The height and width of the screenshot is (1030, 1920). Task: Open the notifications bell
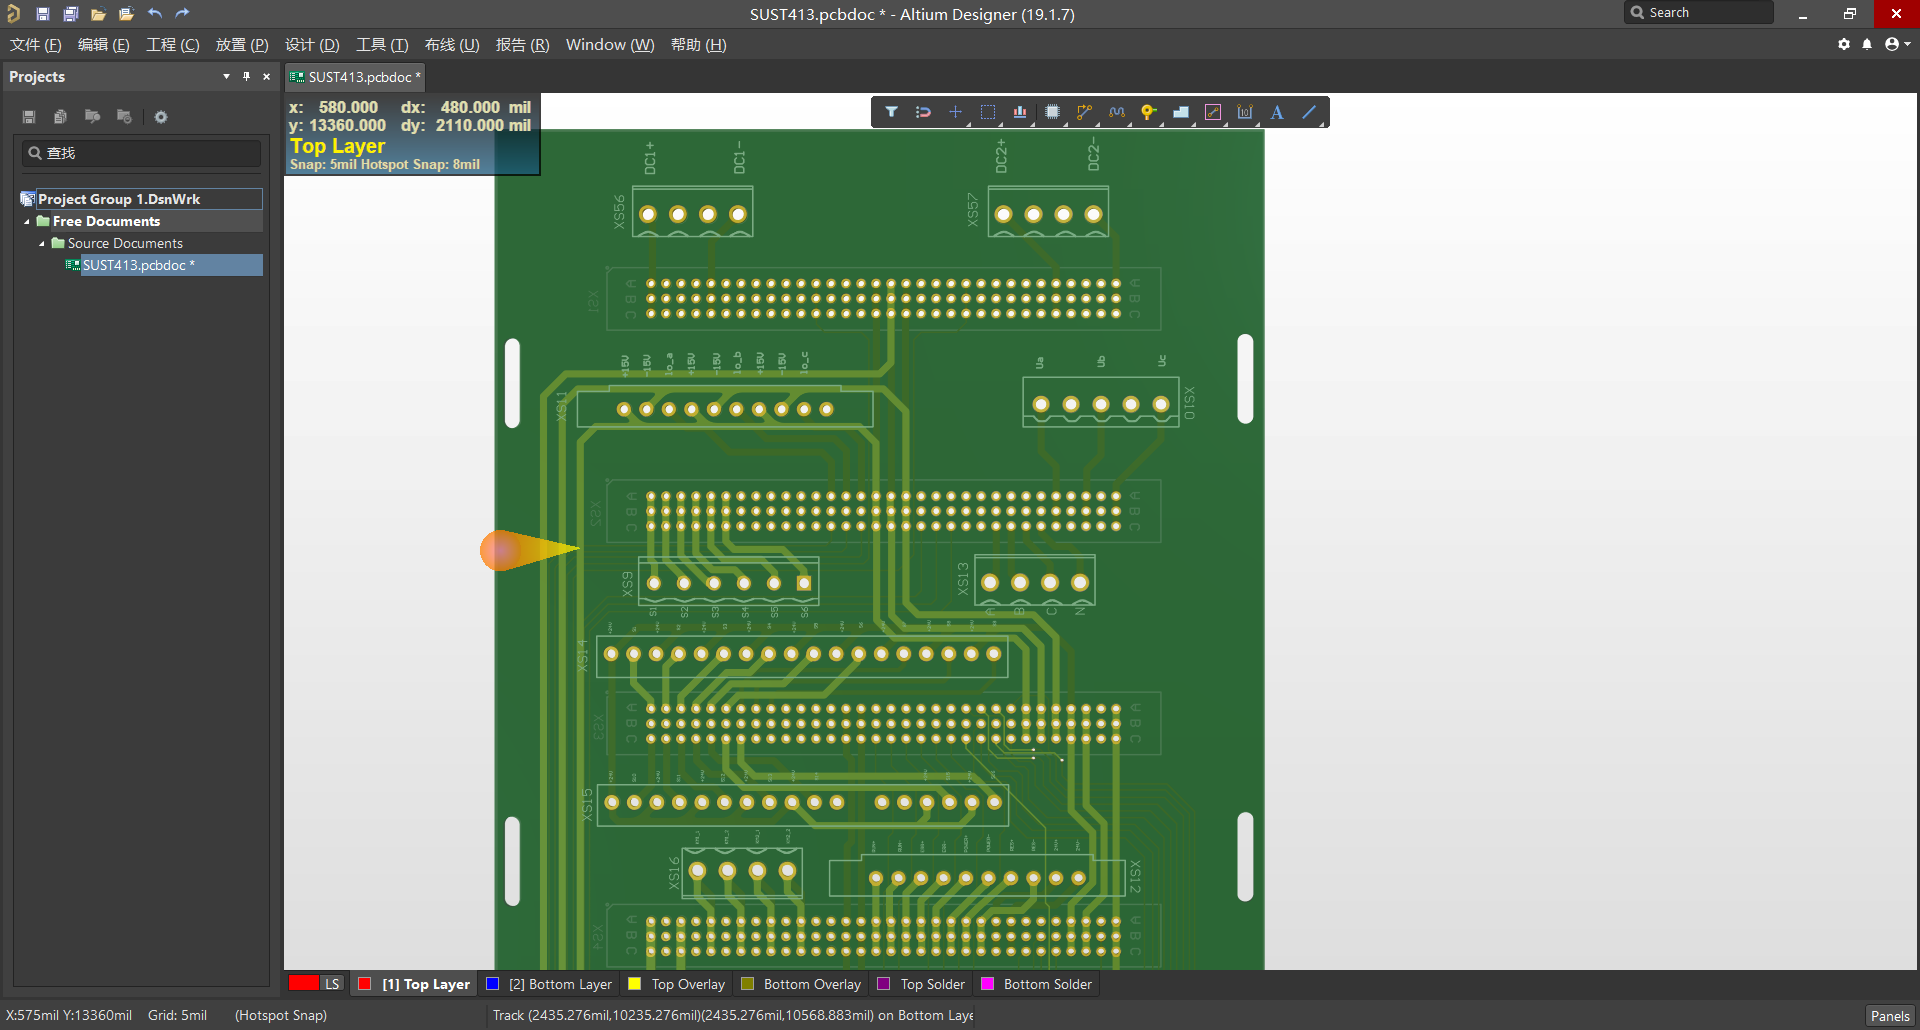point(1867,44)
